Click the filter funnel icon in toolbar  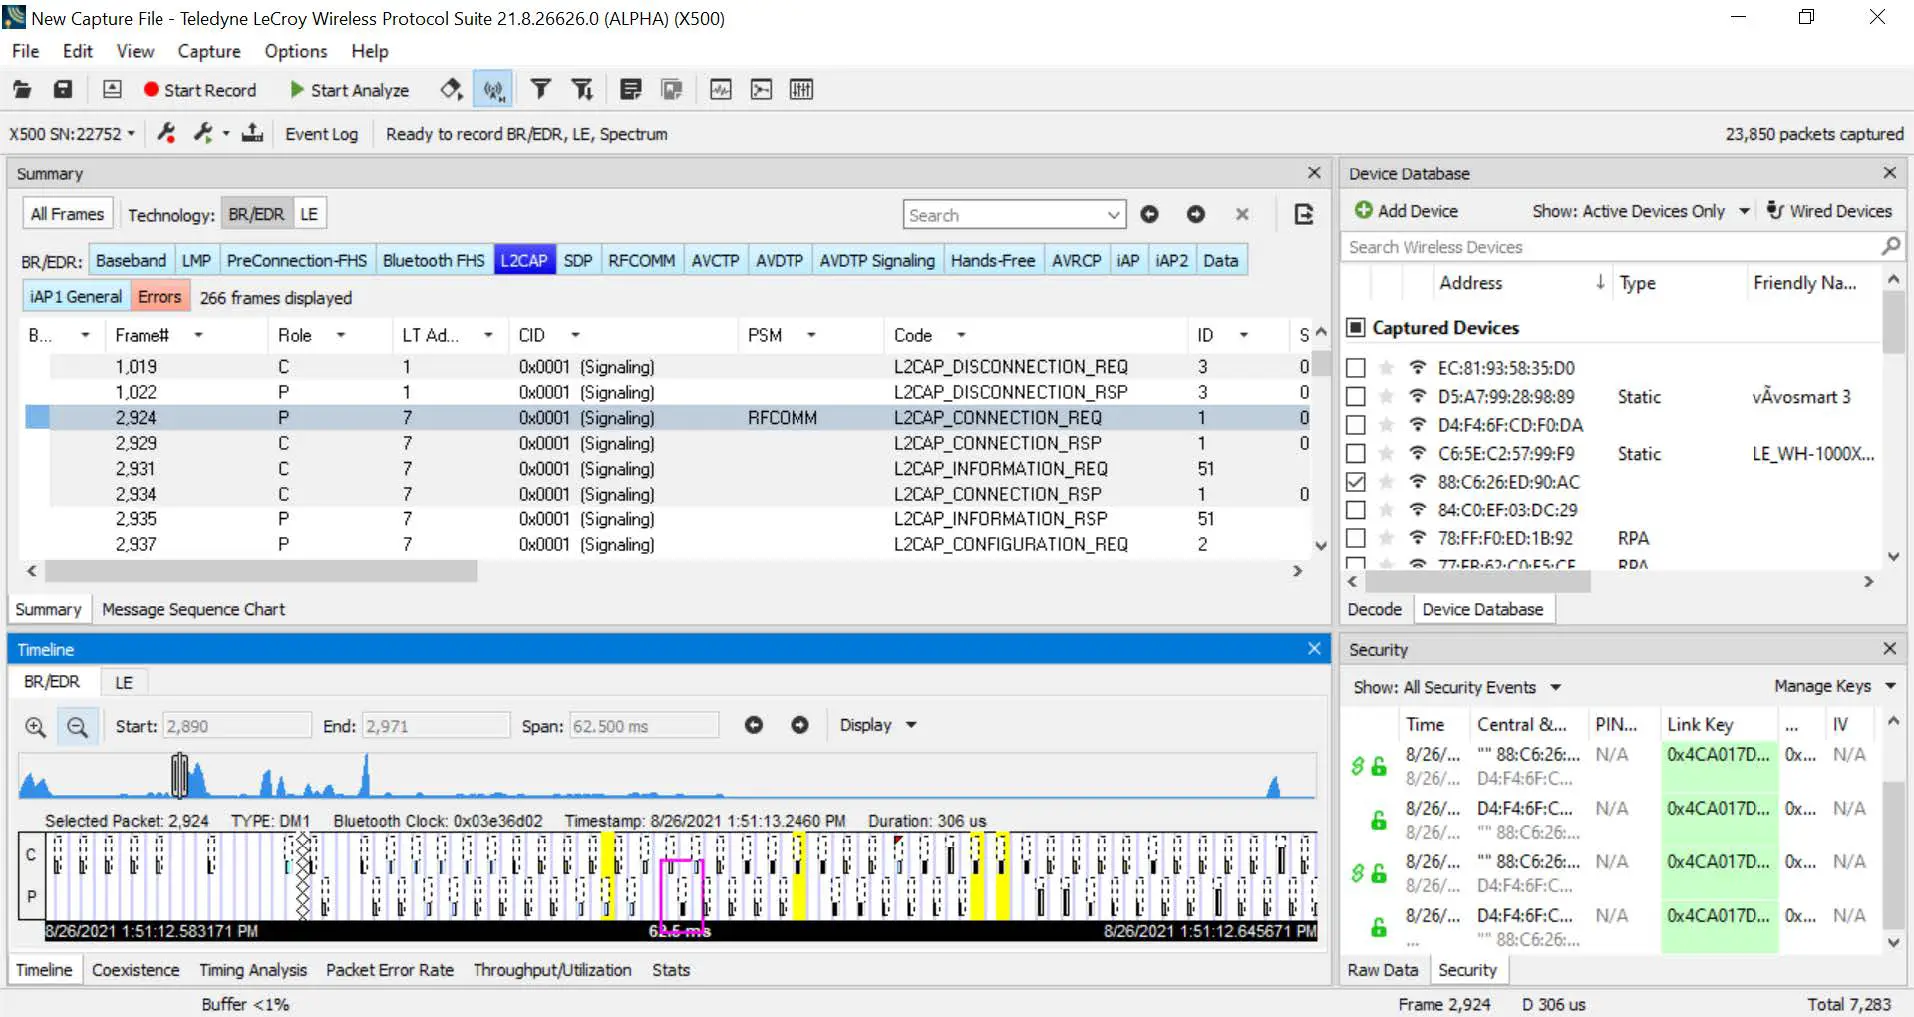[x=540, y=90]
